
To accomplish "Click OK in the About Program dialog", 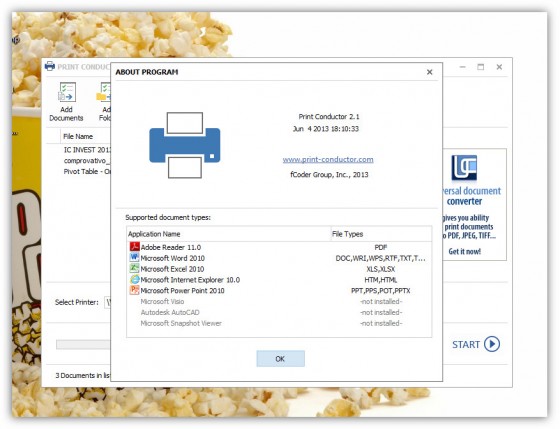I will coord(280,359).
